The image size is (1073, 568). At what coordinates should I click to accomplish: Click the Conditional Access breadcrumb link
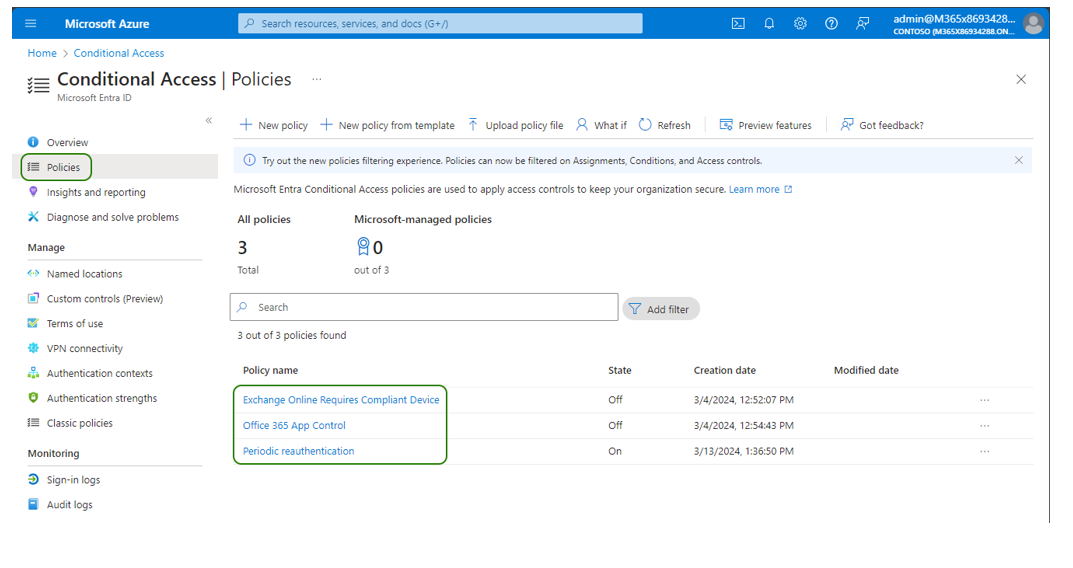pos(119,53)
